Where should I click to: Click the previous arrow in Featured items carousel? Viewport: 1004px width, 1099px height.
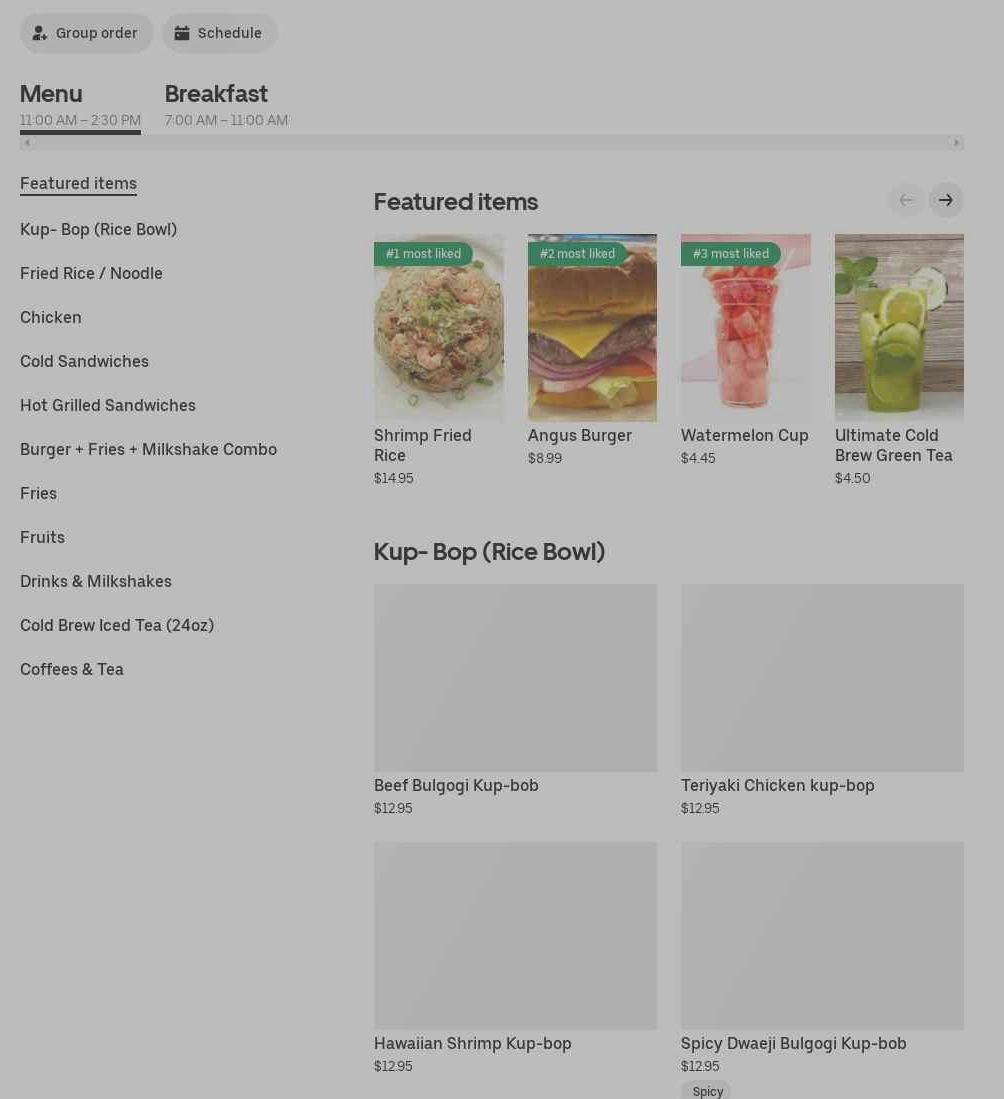tap(906, 200)
